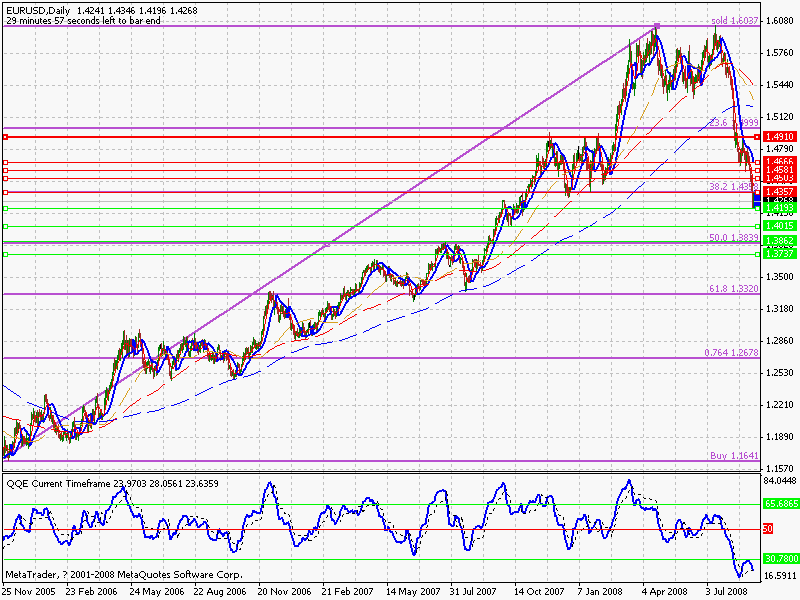
Task: Click the 1.1890 price scale value
Action: 780,437
